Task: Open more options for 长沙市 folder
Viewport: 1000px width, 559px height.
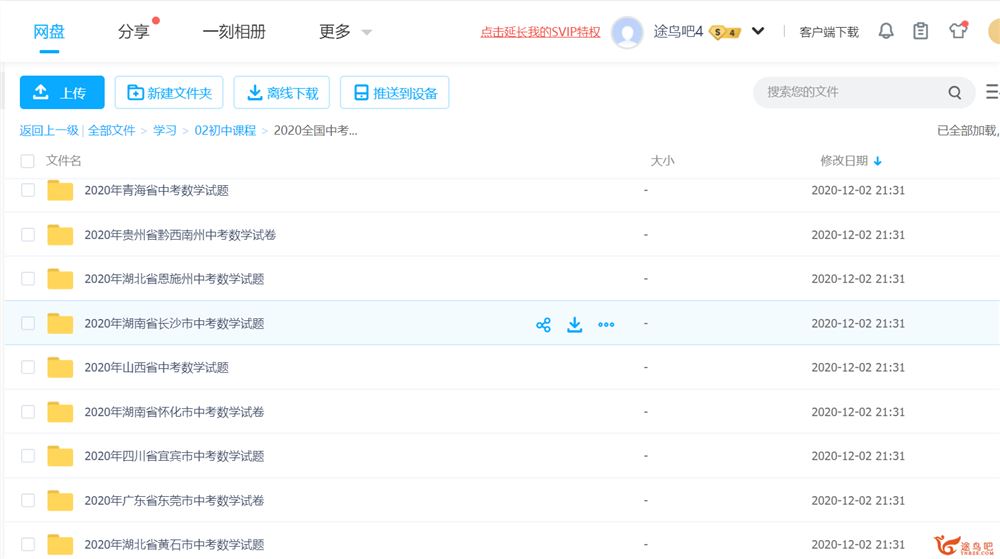Action: click(x=607, y=324)
